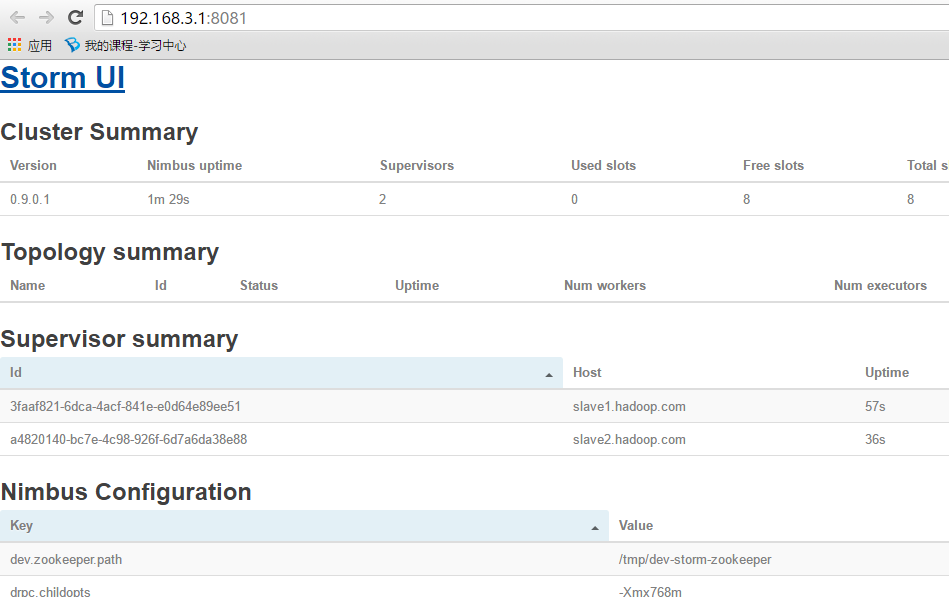Screen dimensions: 949x597
Task: Click the topology Name column header
Action: coord(27,285)
